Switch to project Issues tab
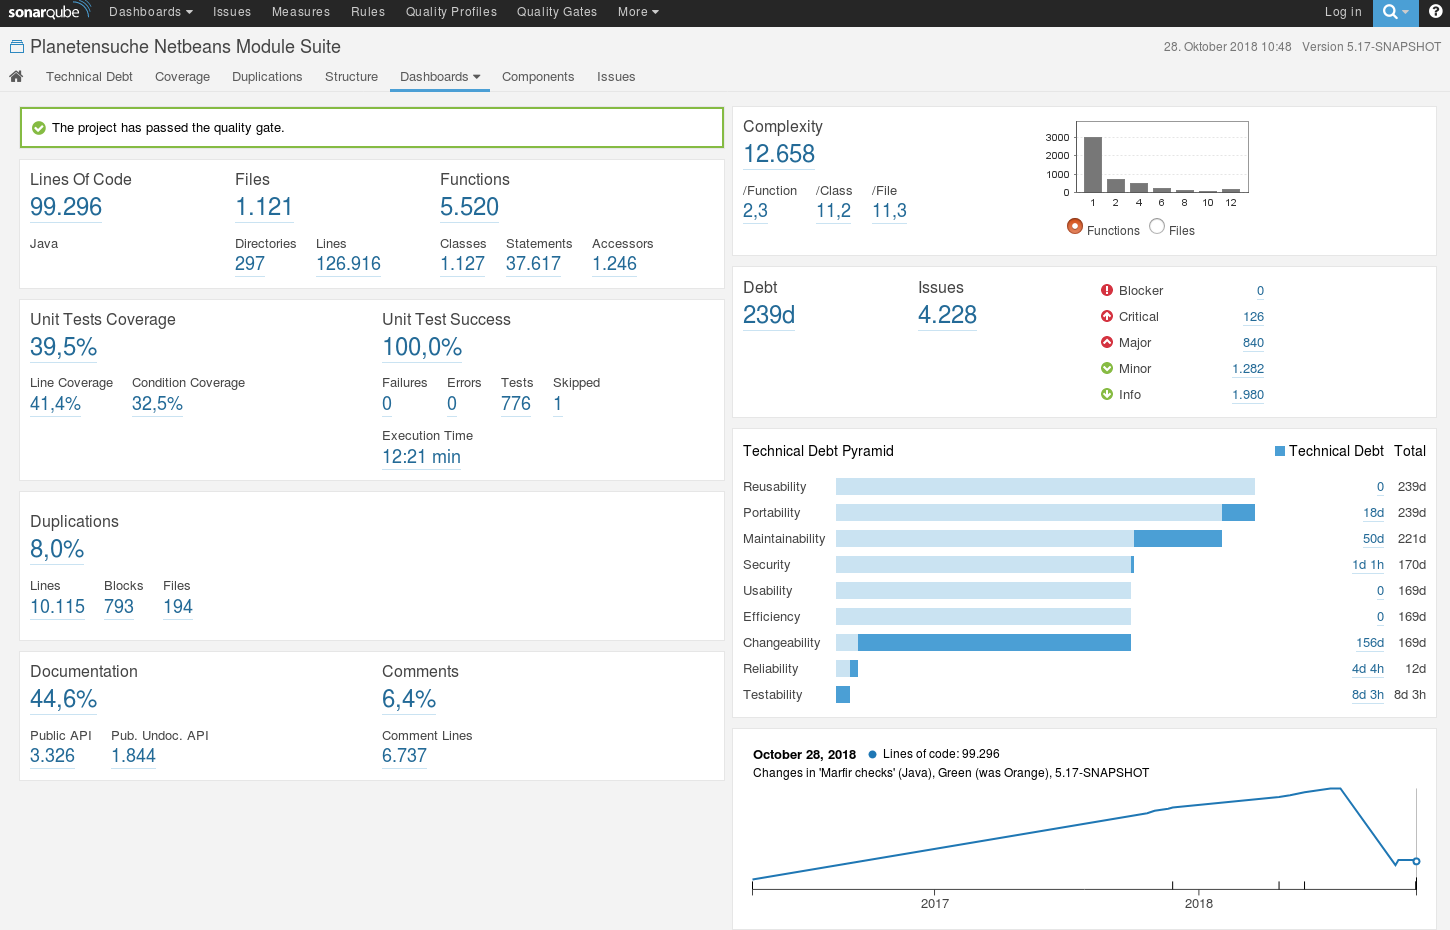Viewport: 1450px width, 930px height. (x=616, y=76)
